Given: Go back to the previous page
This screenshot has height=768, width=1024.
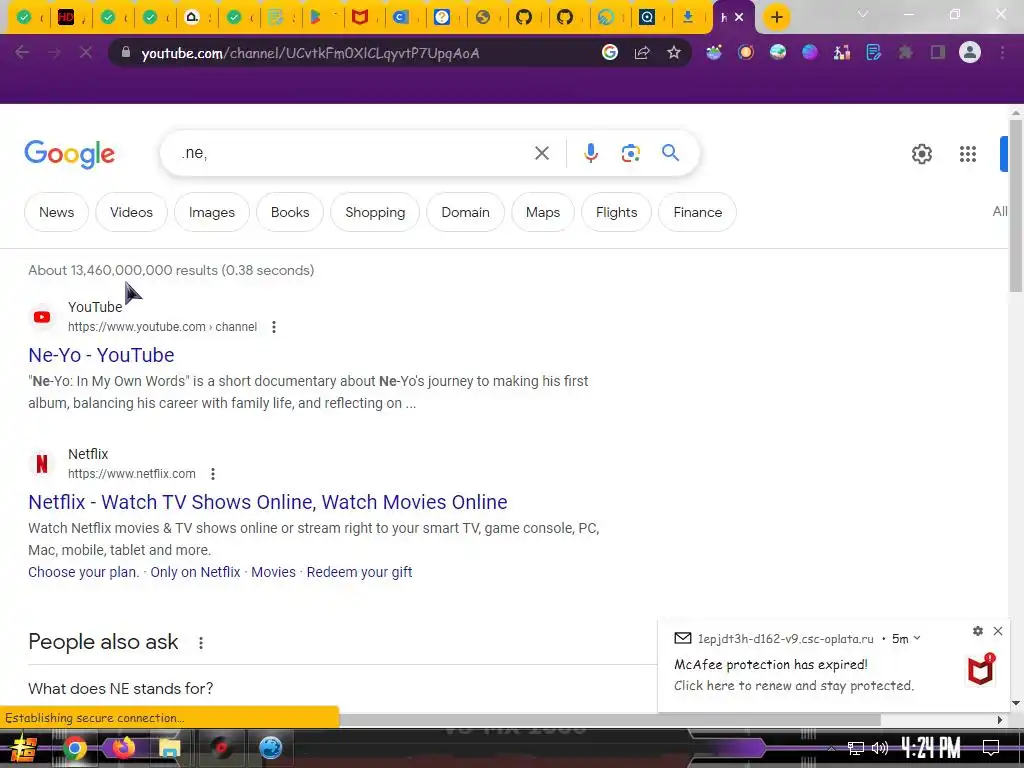Looking at the screenshot, I should coord(22,52).
